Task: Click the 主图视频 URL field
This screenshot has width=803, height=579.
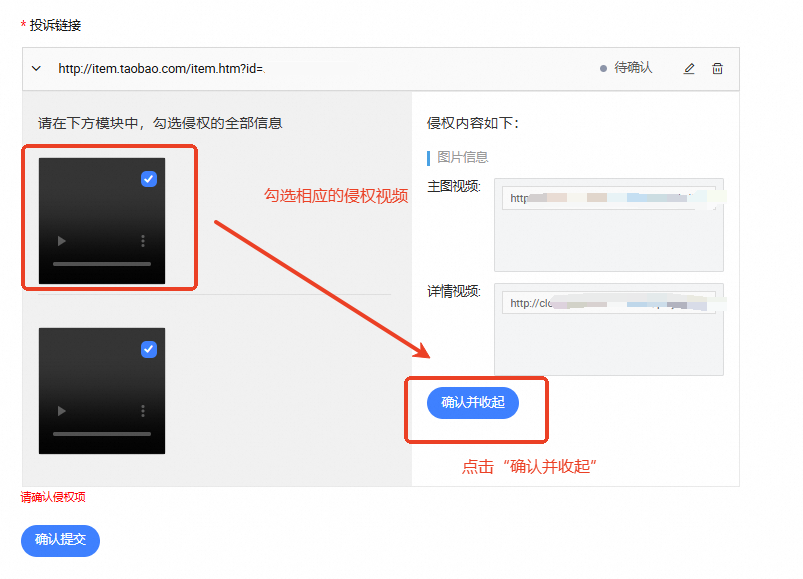Action: click(608, 198)
